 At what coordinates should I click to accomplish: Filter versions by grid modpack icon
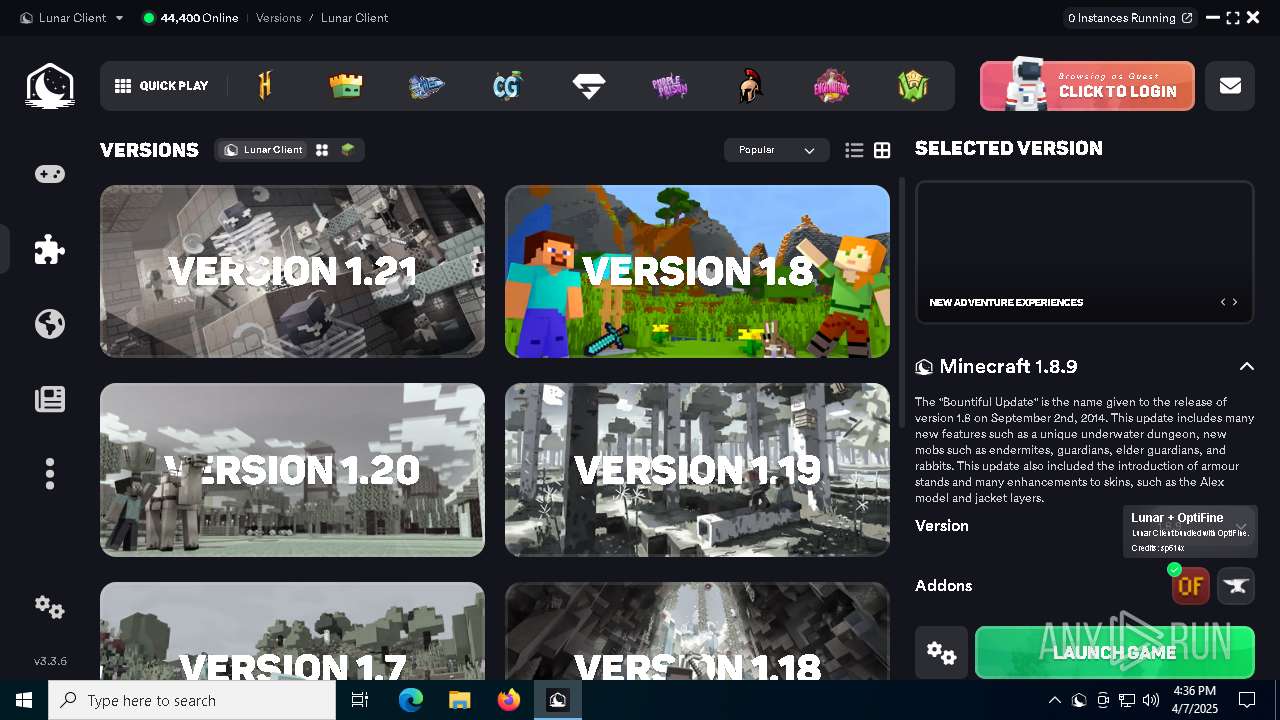pyautogui.click(x=322, y=150)
